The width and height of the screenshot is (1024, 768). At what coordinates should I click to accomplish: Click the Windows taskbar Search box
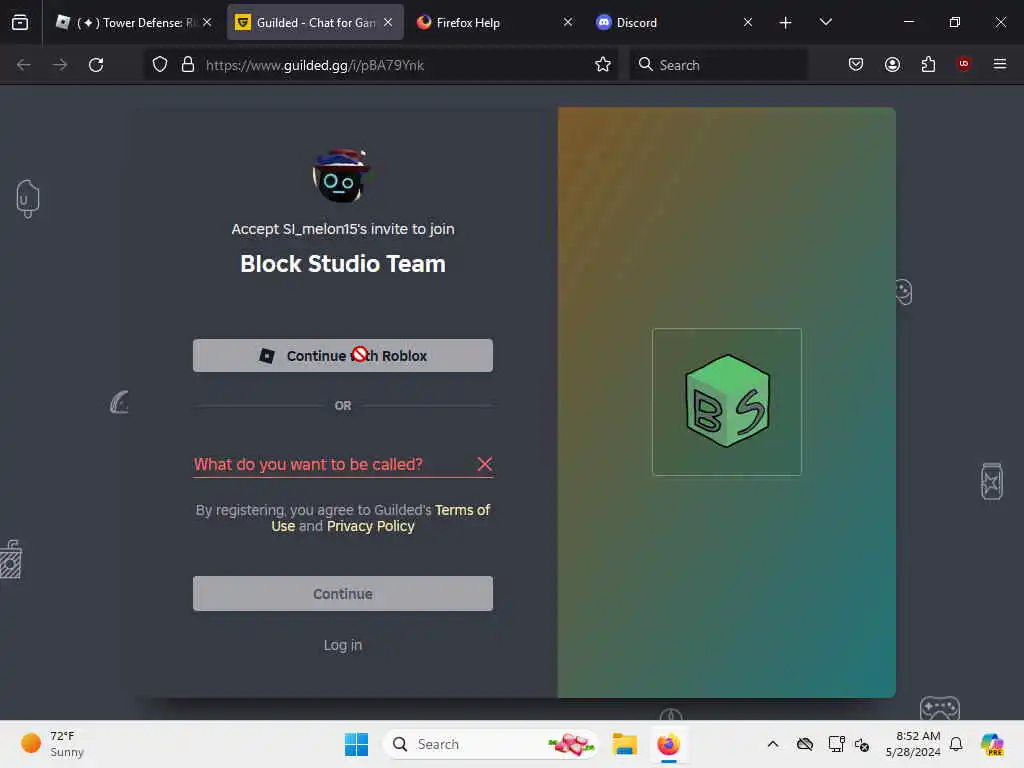(491, 744)
